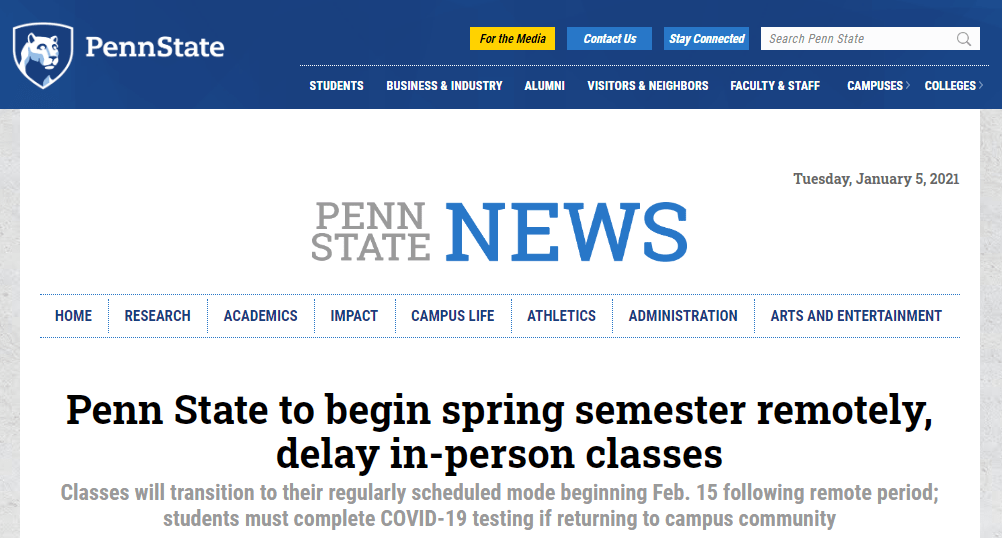
Task: Click the search magnifier icon
Action: [964, 39]
